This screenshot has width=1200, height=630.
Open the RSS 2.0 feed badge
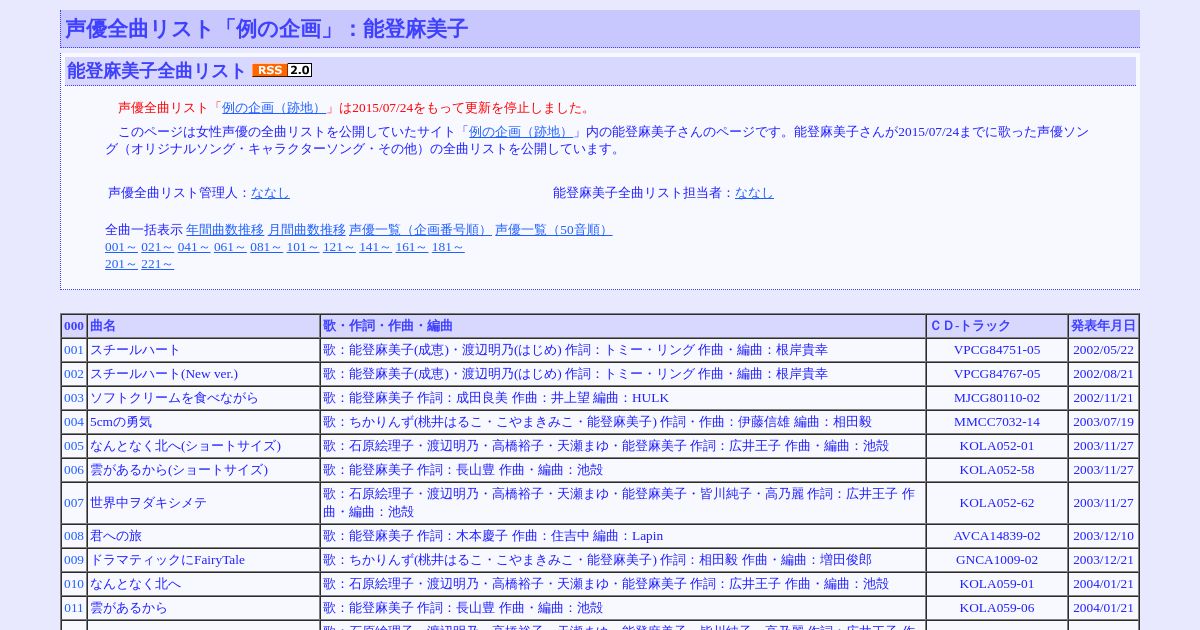click(282, 70)
